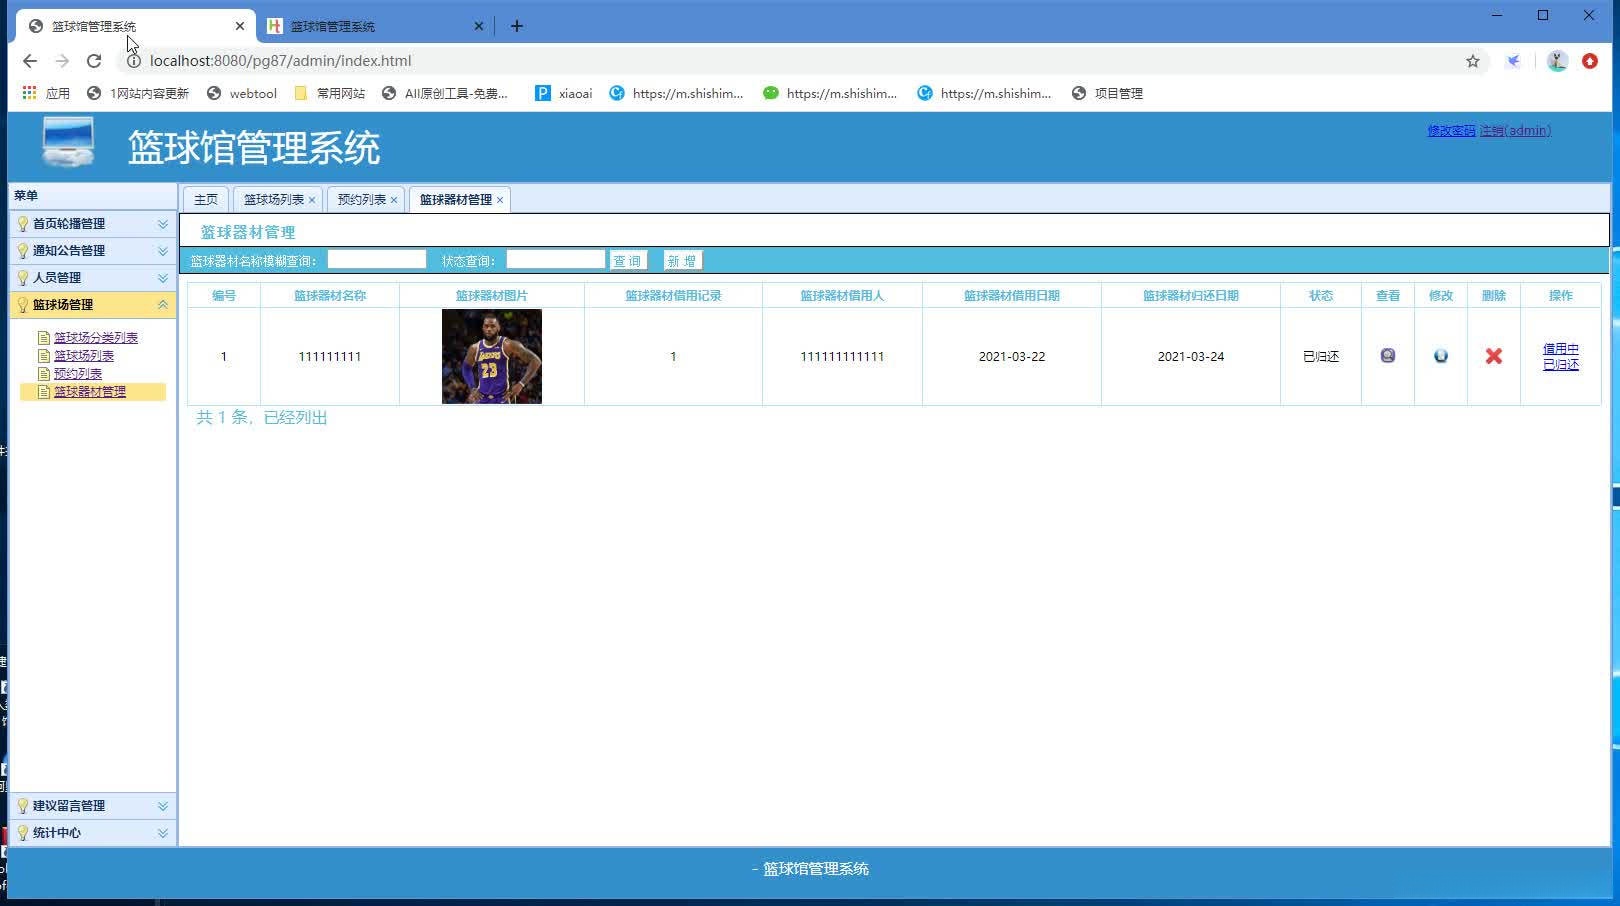
Task: Delete record with the red X icon
Action: [1494, 356]
